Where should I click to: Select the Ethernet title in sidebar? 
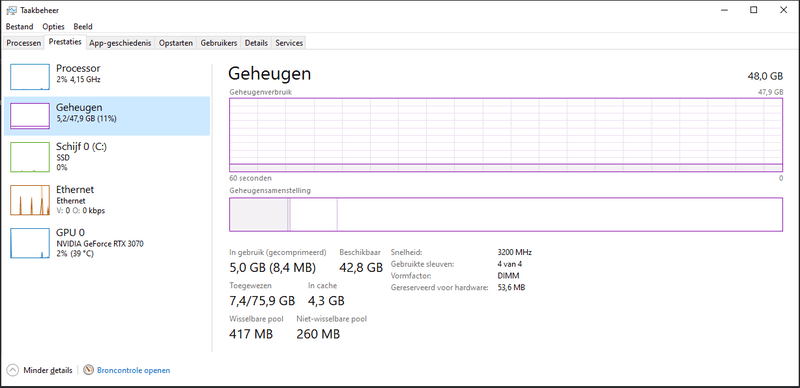75,189
